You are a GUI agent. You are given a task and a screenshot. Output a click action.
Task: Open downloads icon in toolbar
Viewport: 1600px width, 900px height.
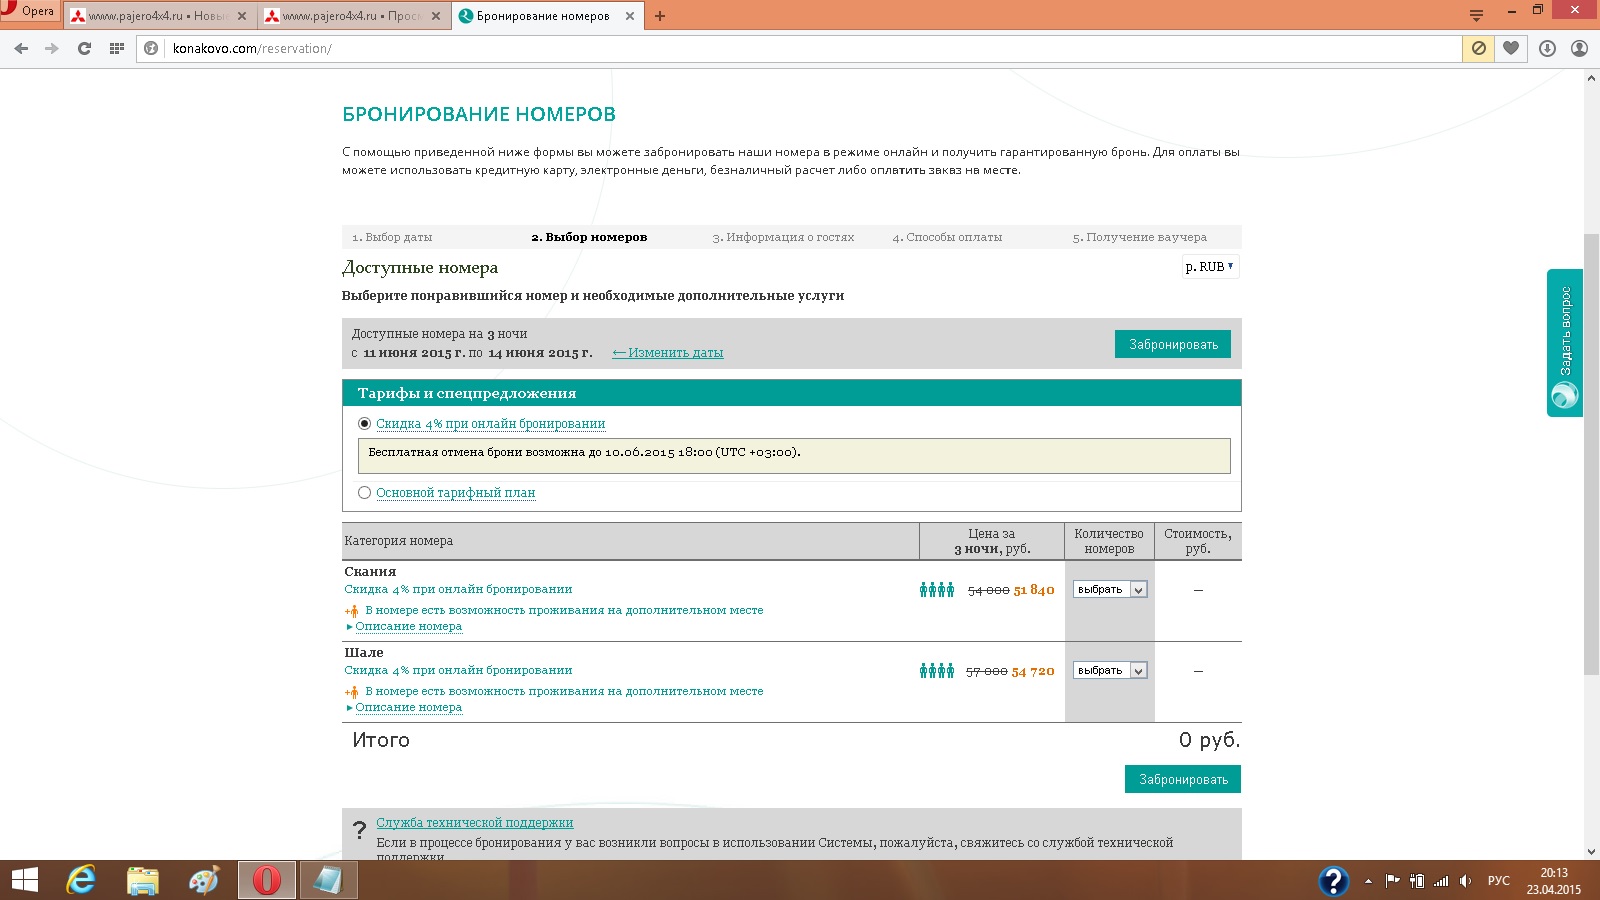1547,48
